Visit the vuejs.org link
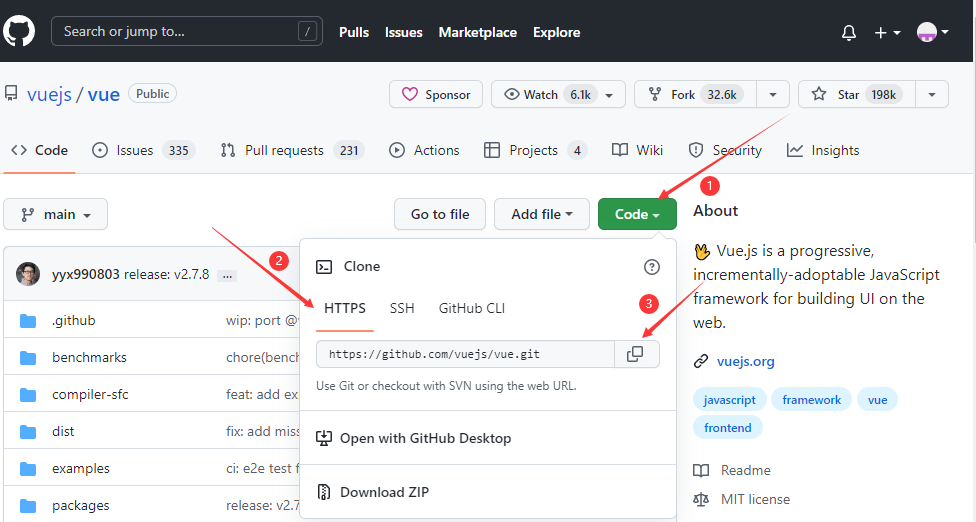The image size is (976, 522). (746, 361)
